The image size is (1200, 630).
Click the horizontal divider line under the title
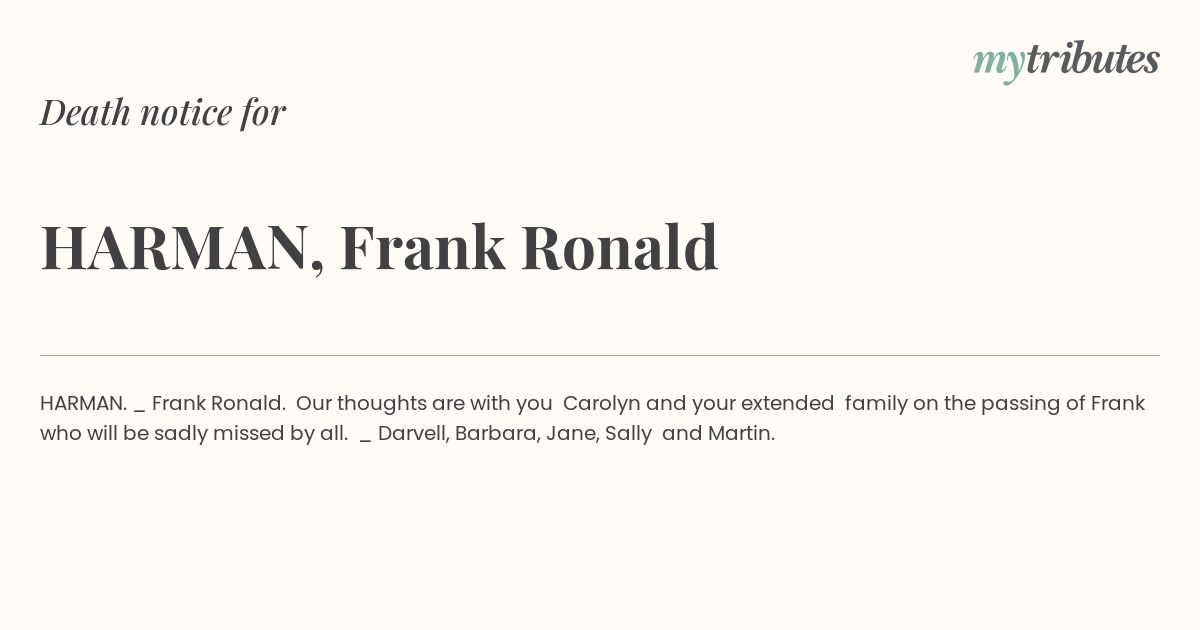point(600,355)
